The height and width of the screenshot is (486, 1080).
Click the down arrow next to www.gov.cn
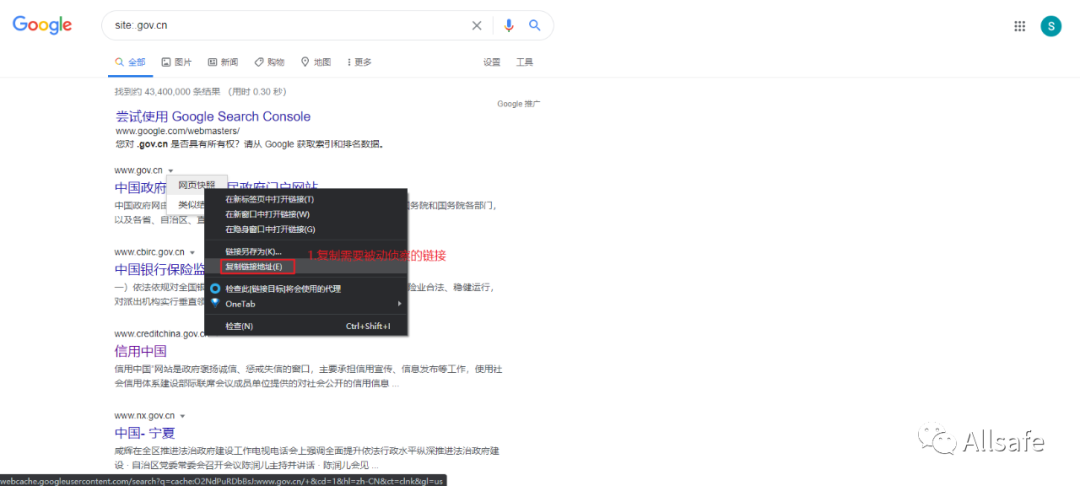[170, 170]
